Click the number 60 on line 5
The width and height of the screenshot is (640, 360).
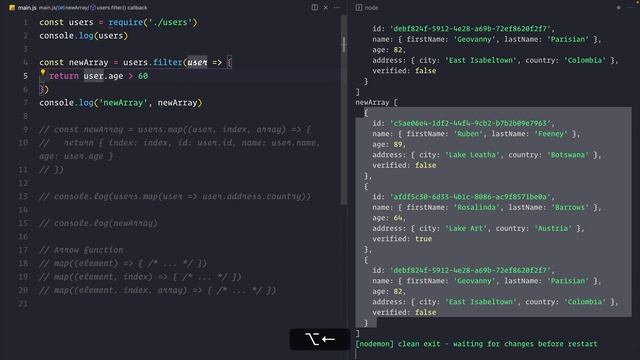tap(143, 76)
